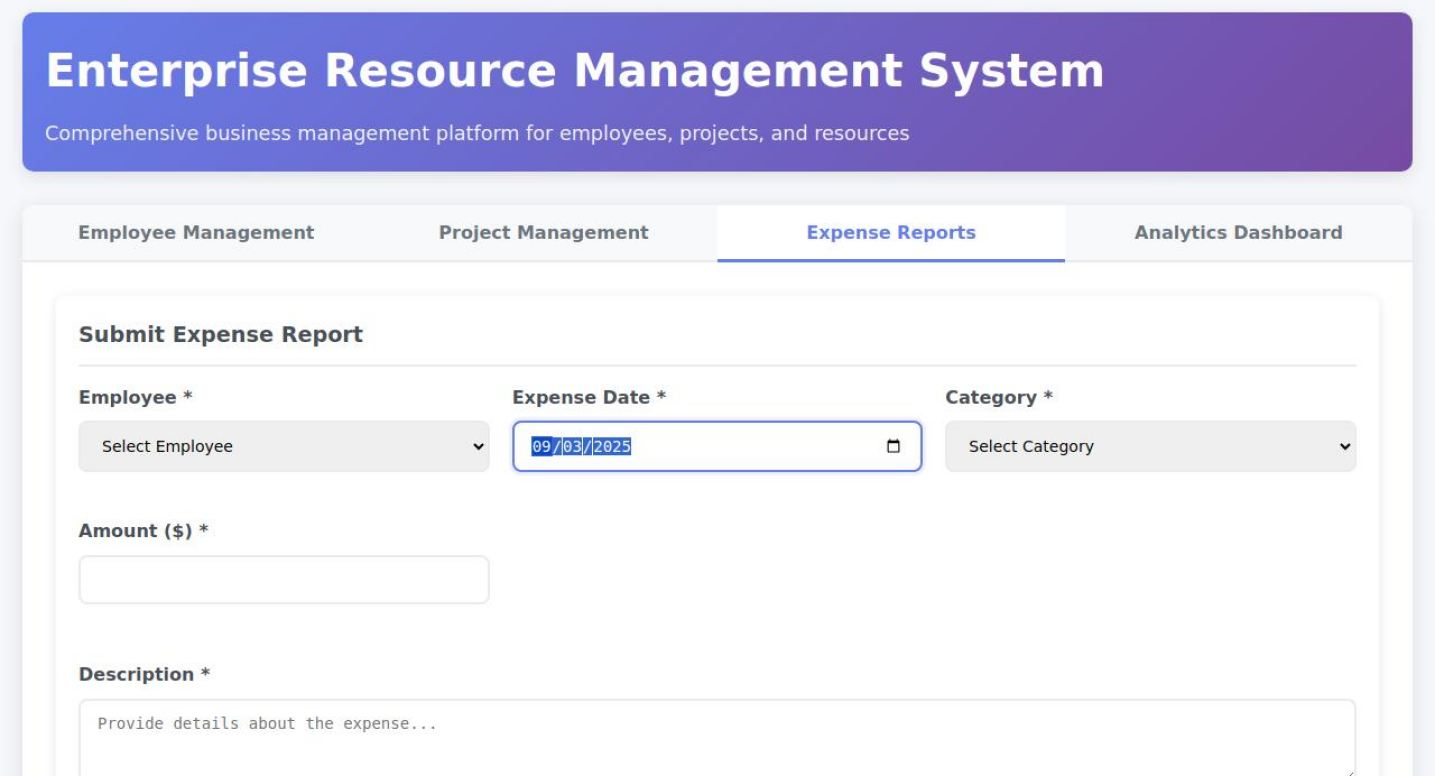Select the month segment of Expense Date
This screenshot has height=776, width=1435.
click(542, 447)
